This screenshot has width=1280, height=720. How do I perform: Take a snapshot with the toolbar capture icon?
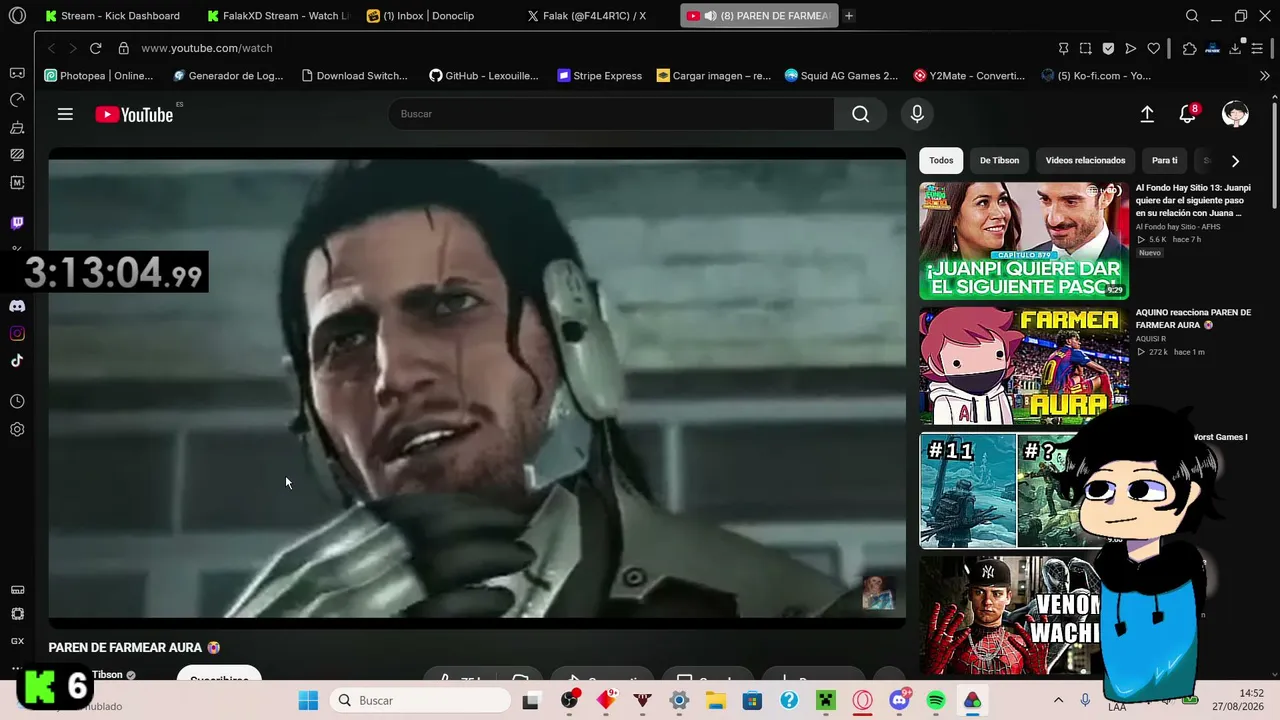1086,48
